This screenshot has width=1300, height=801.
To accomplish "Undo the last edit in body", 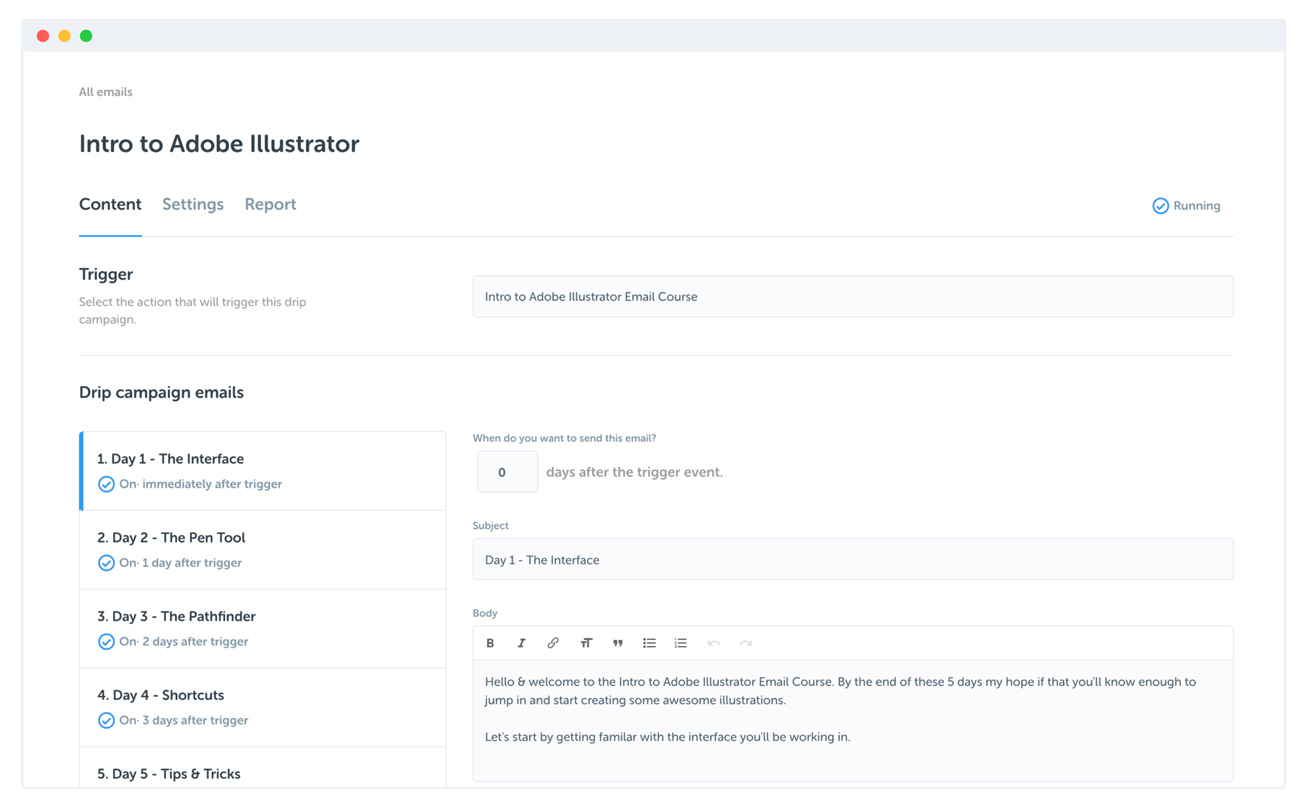I will (x=713, y=643).
